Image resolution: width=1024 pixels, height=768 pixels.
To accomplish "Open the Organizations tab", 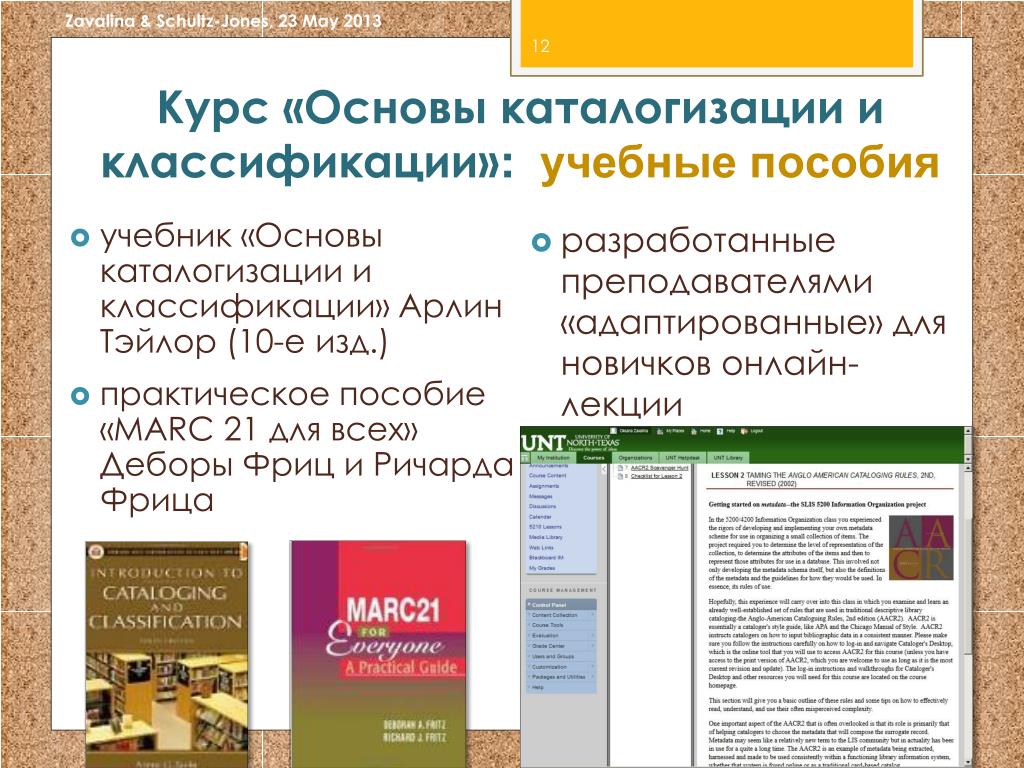I will click(x=635, y=458).
